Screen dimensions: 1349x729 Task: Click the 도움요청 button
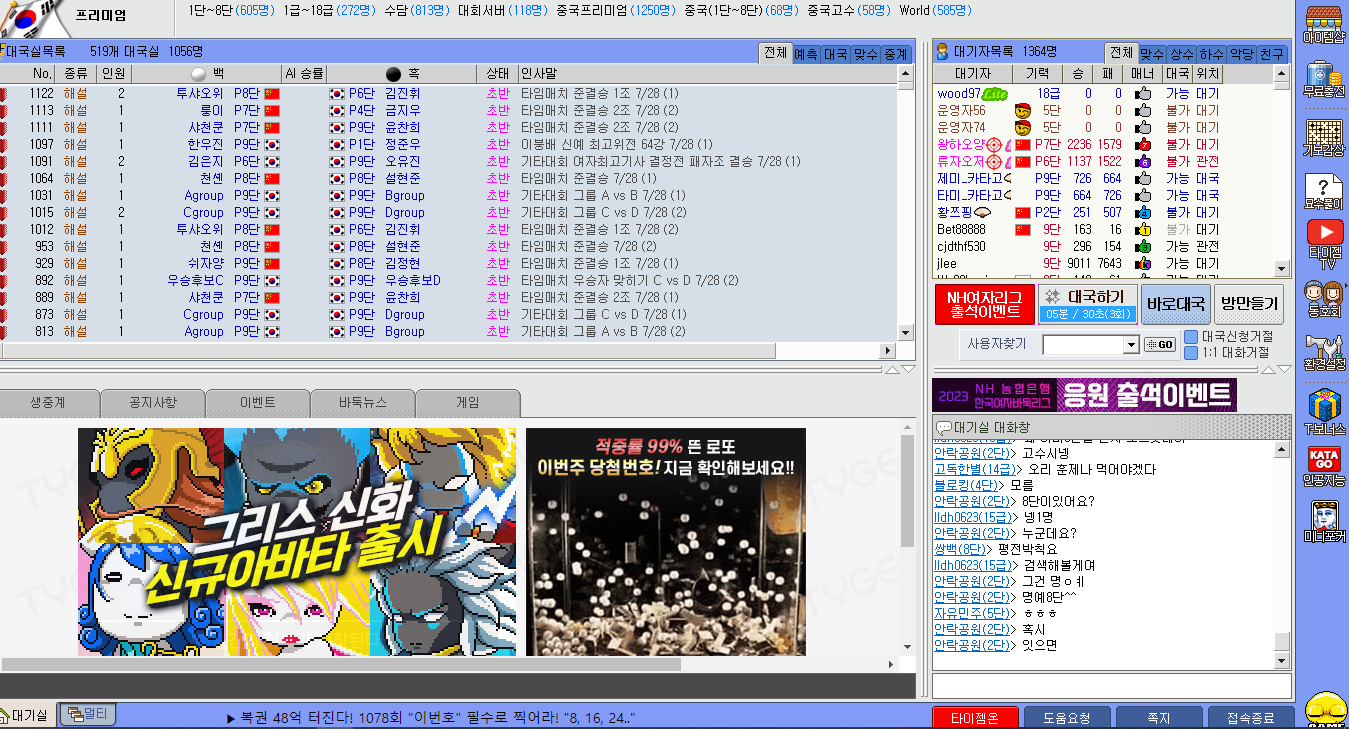[1067, 718]
